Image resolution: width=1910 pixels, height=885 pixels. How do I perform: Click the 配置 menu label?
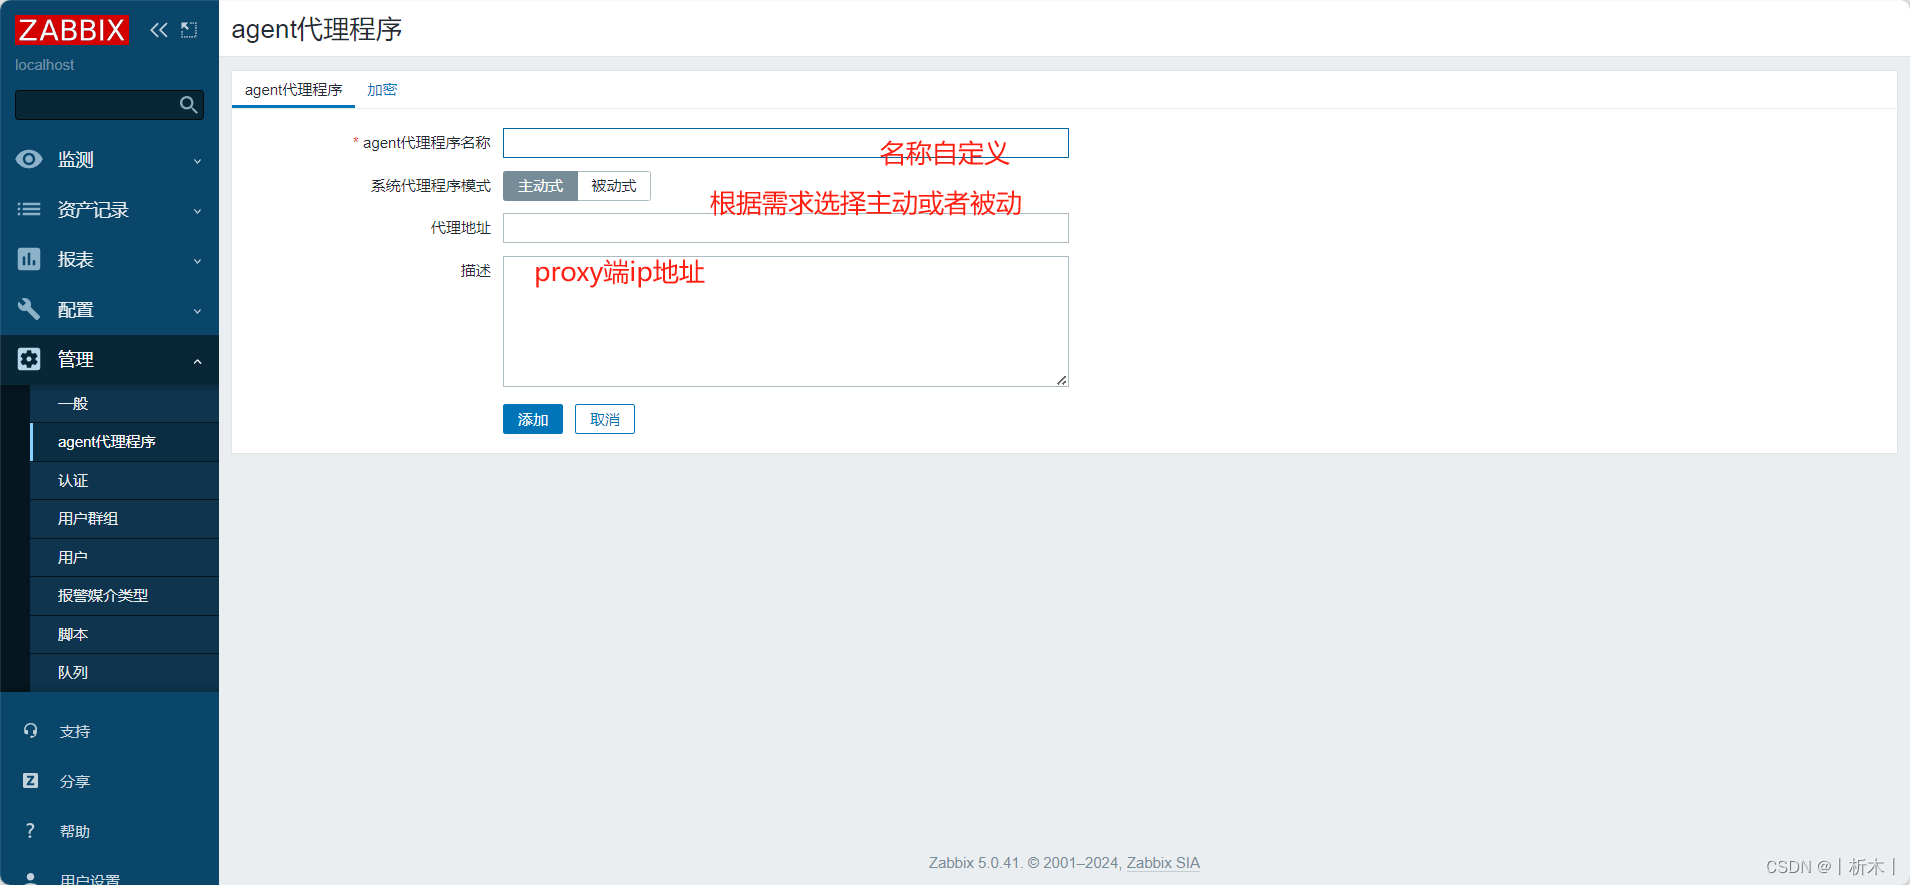tap(76, 310)
